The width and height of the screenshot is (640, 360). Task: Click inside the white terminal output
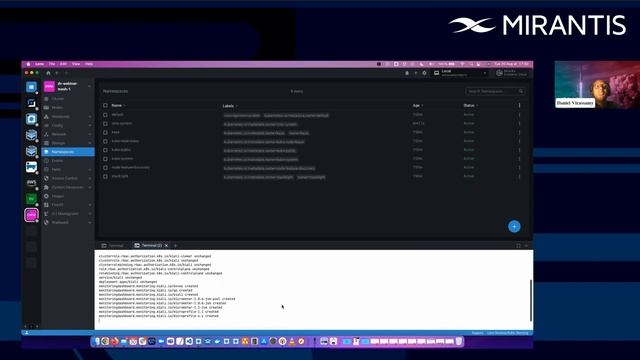tap(313, 290)
